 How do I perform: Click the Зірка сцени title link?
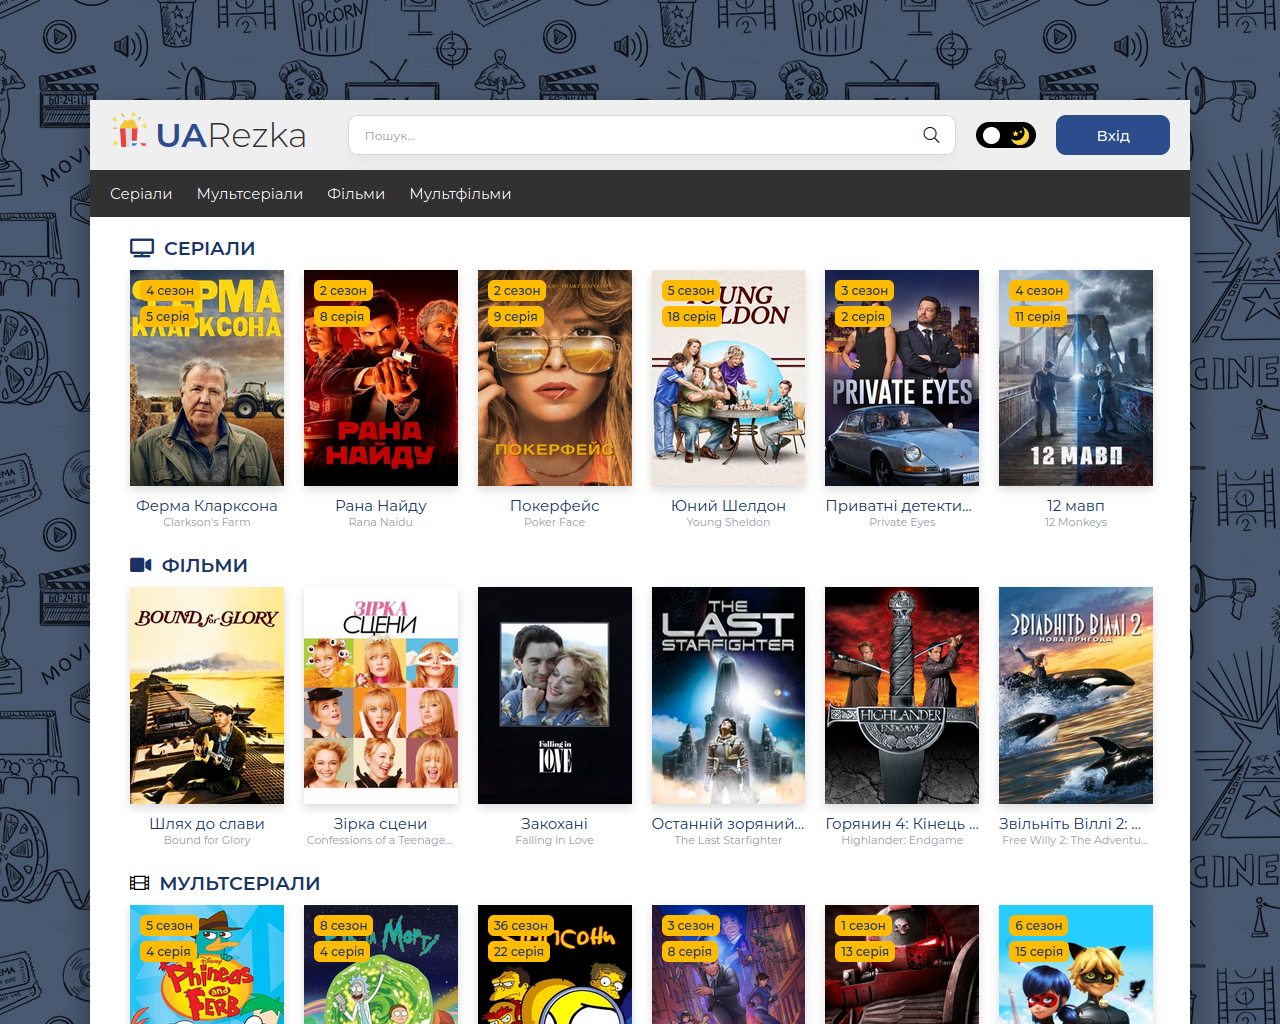click(x=381, y=824)
